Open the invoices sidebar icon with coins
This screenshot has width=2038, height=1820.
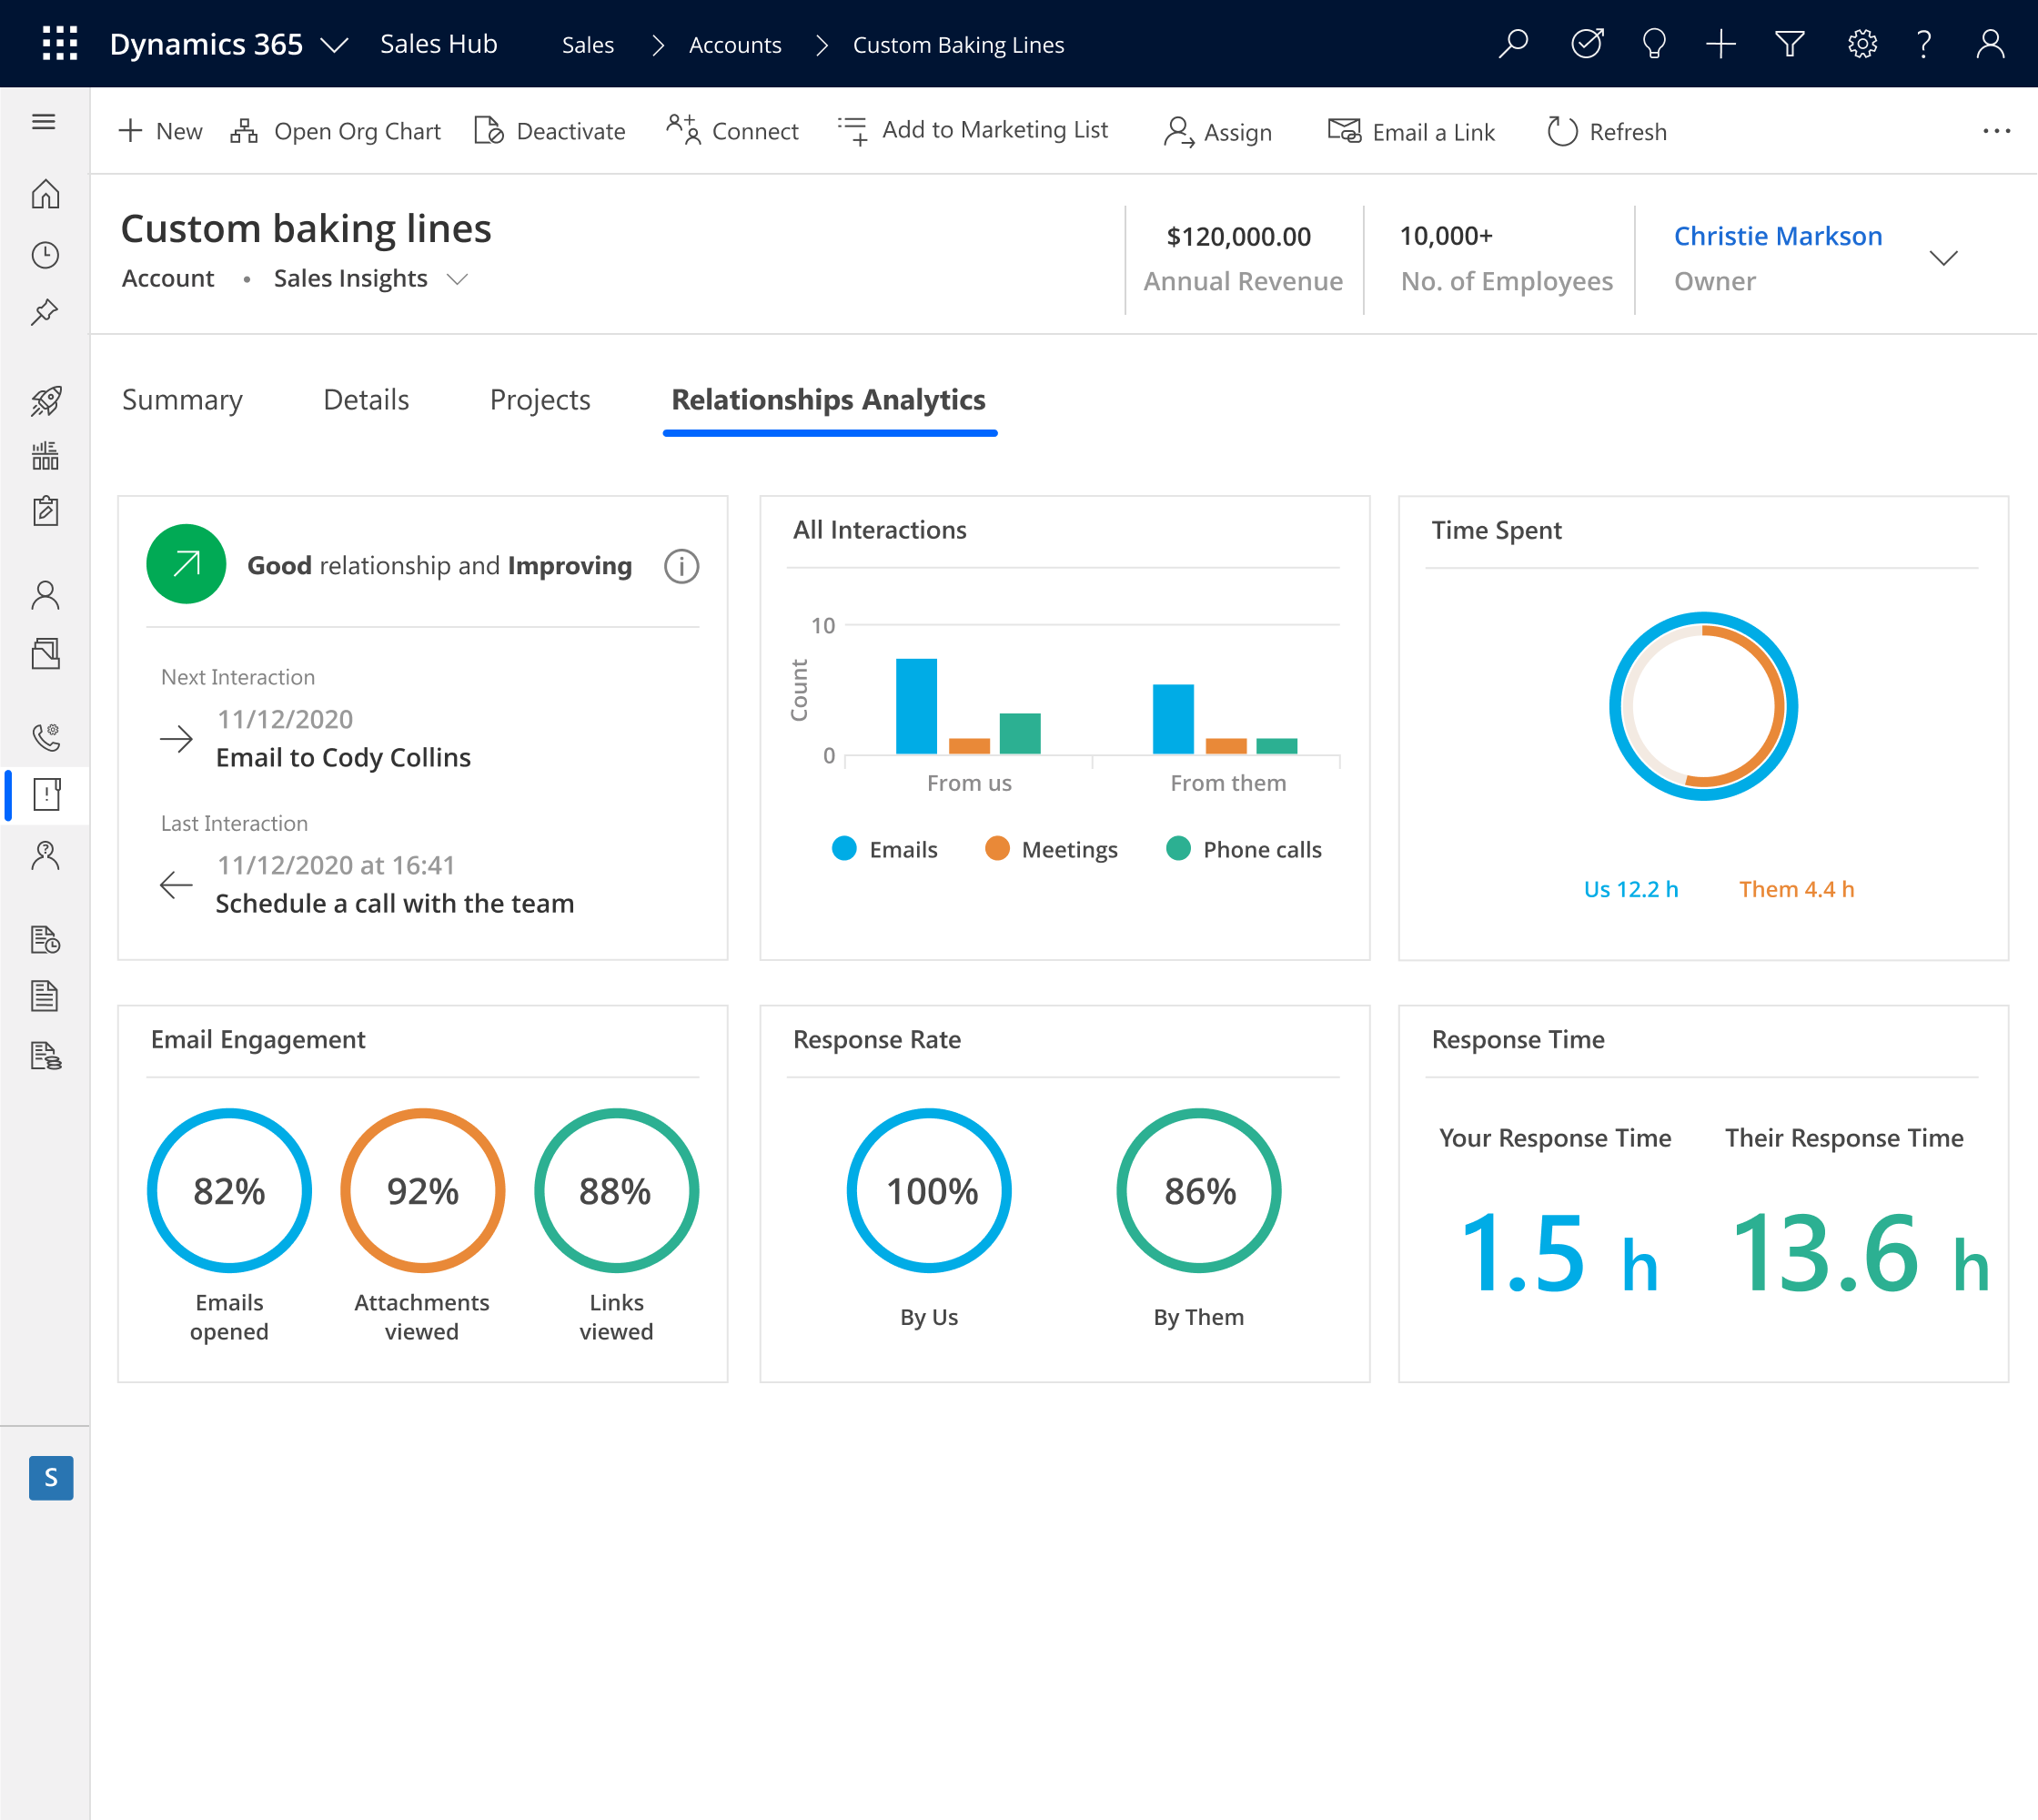pyautogui.click(x=45, y=1056)
